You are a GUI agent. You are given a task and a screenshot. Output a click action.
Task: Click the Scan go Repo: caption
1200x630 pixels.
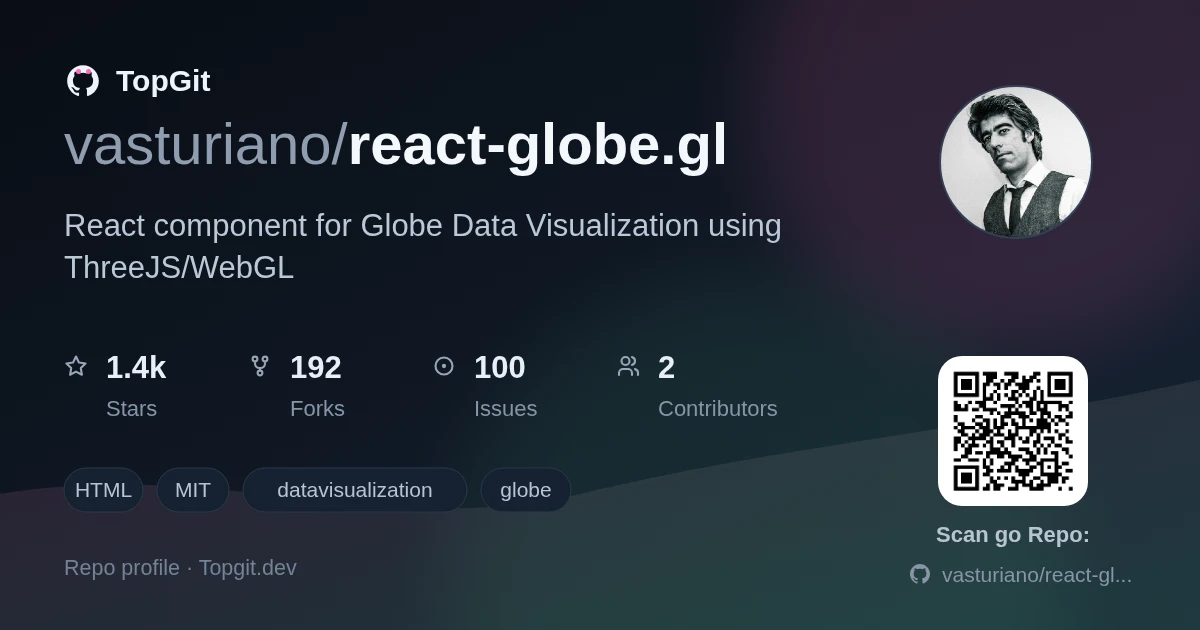(x=1013, y=535)
